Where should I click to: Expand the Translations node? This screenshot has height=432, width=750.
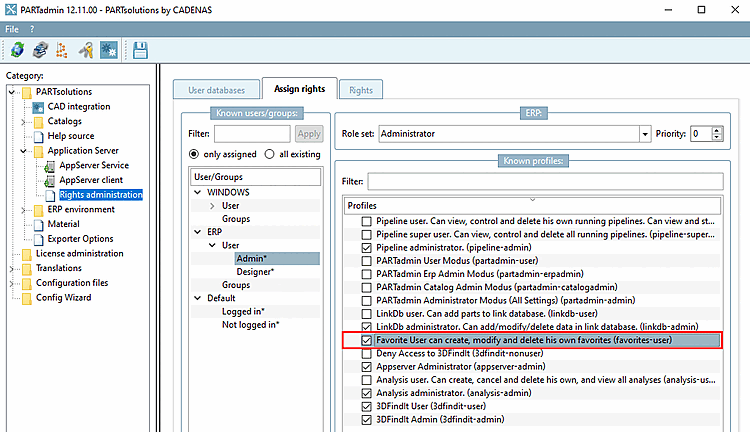(12, 269)
